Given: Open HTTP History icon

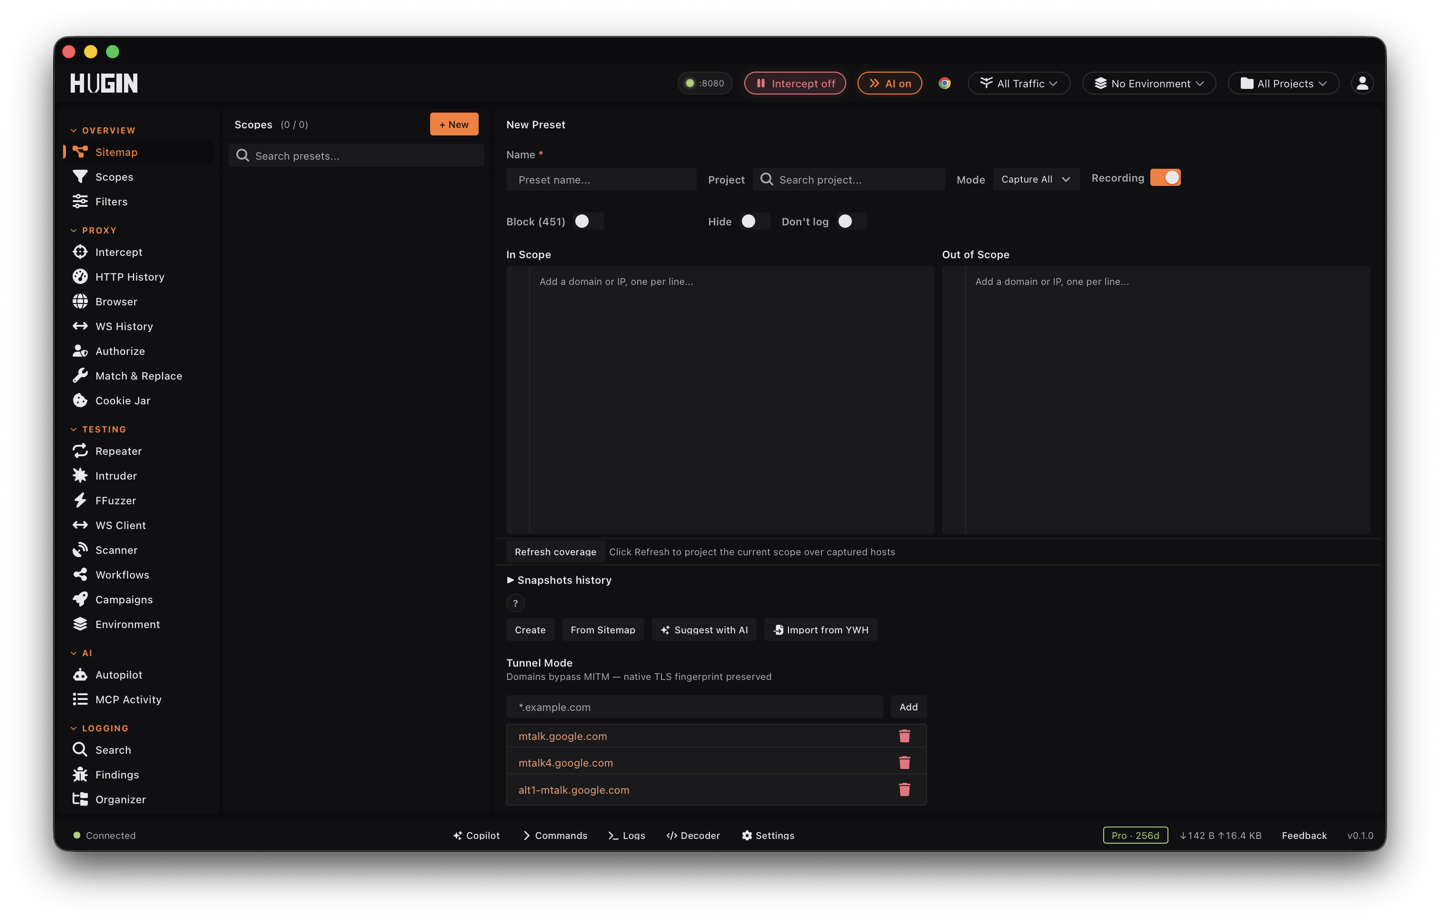Looking at the screenshot, I should [x=80, y=277].
